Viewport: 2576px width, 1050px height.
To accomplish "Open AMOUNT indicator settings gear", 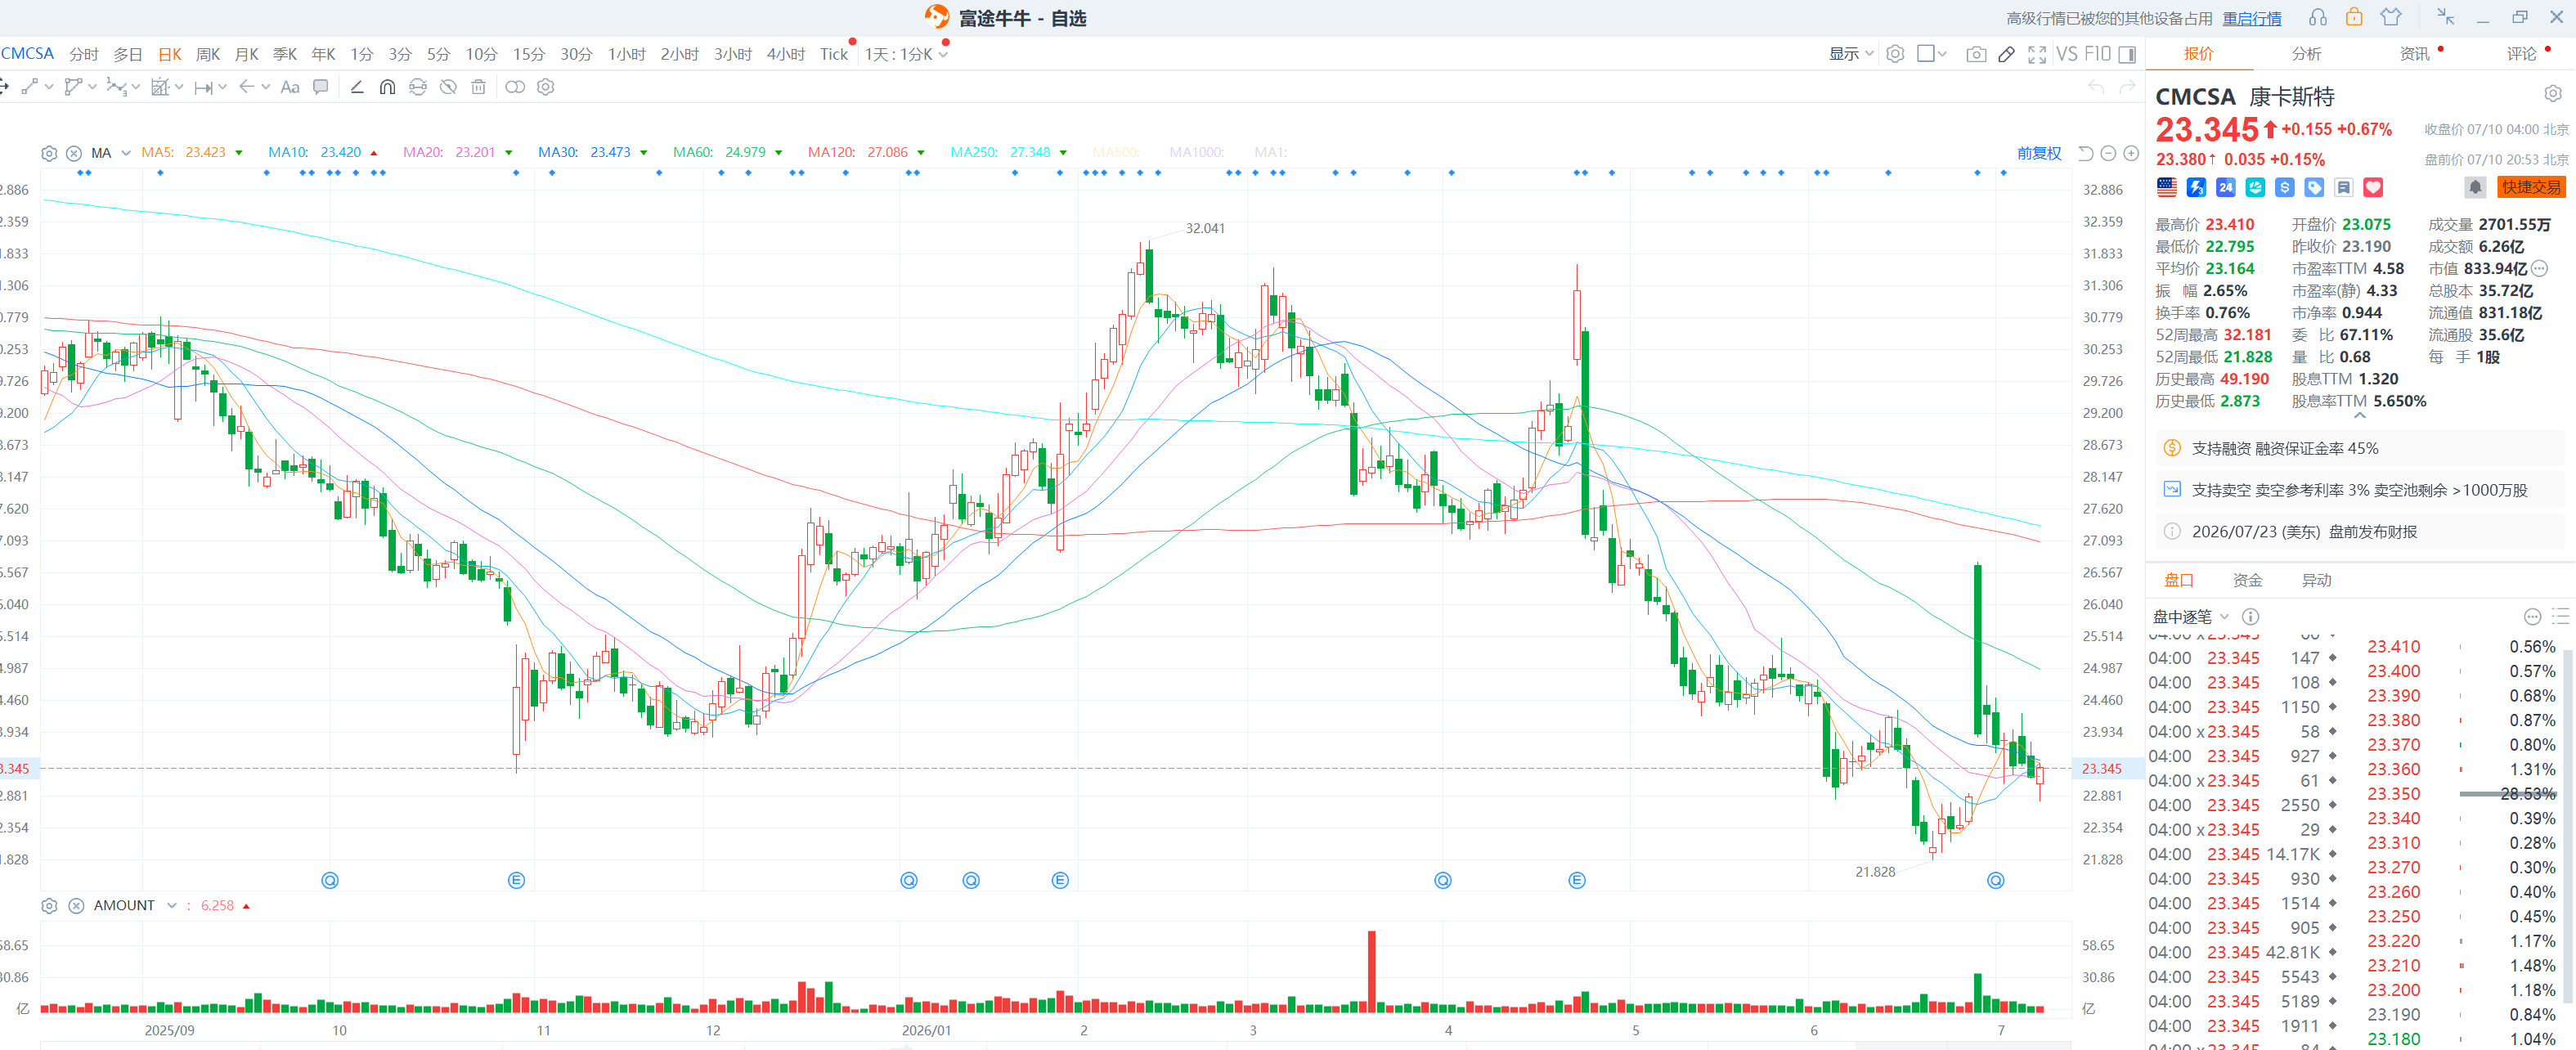I will 48,906.
